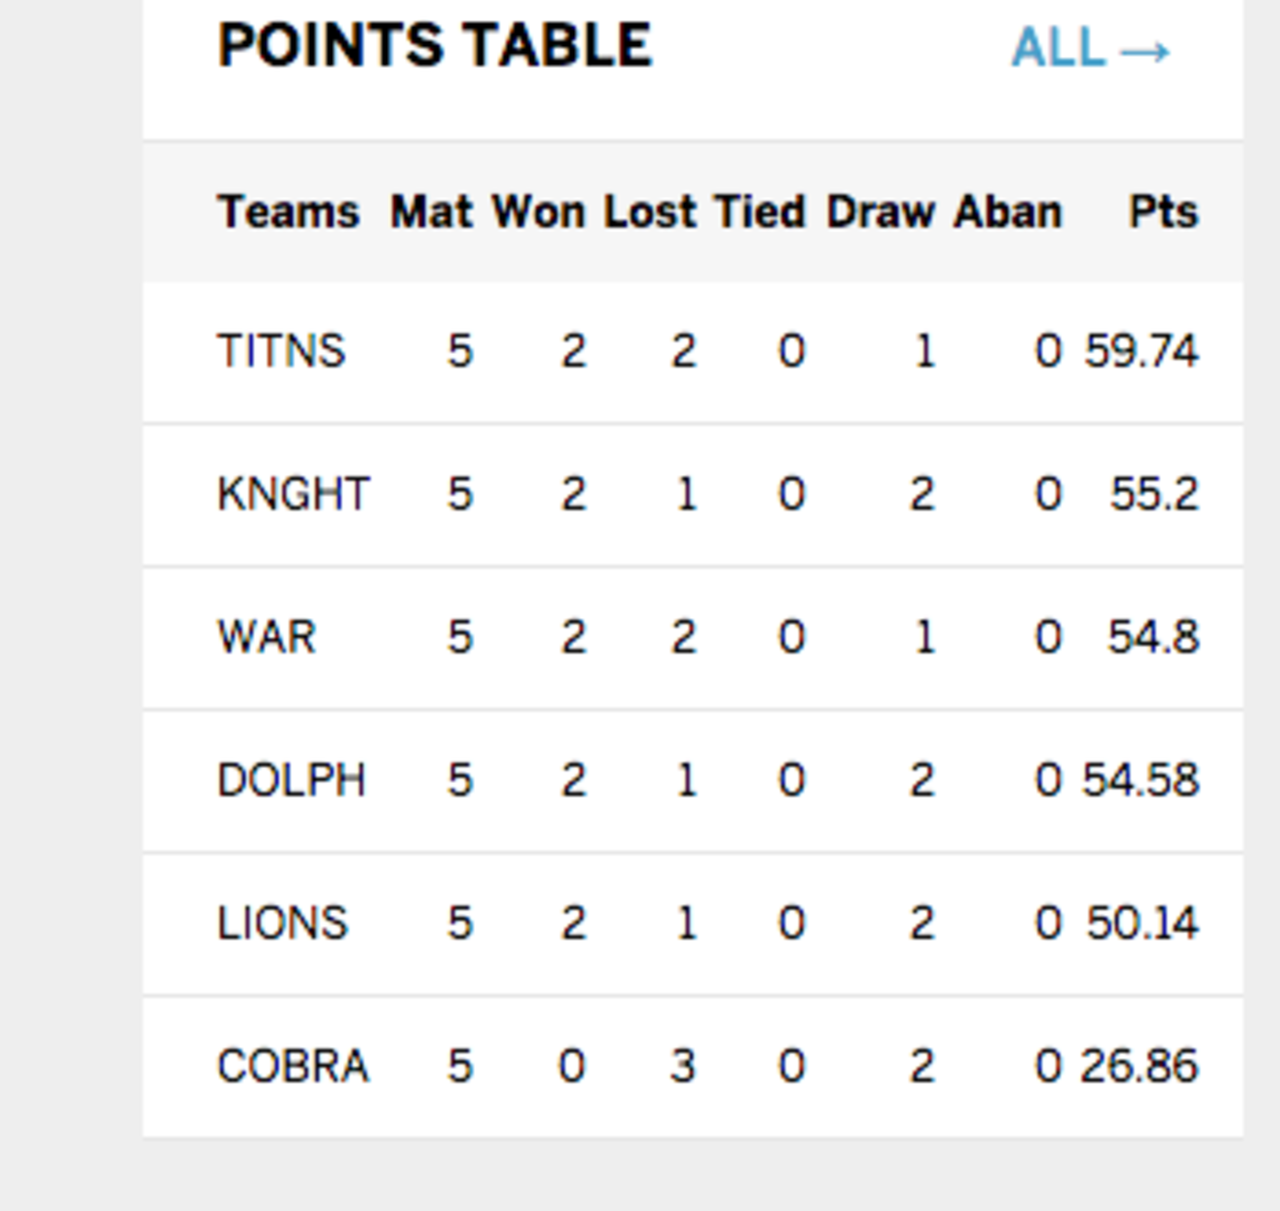Sort by the Won column header

tap(538, 210)
